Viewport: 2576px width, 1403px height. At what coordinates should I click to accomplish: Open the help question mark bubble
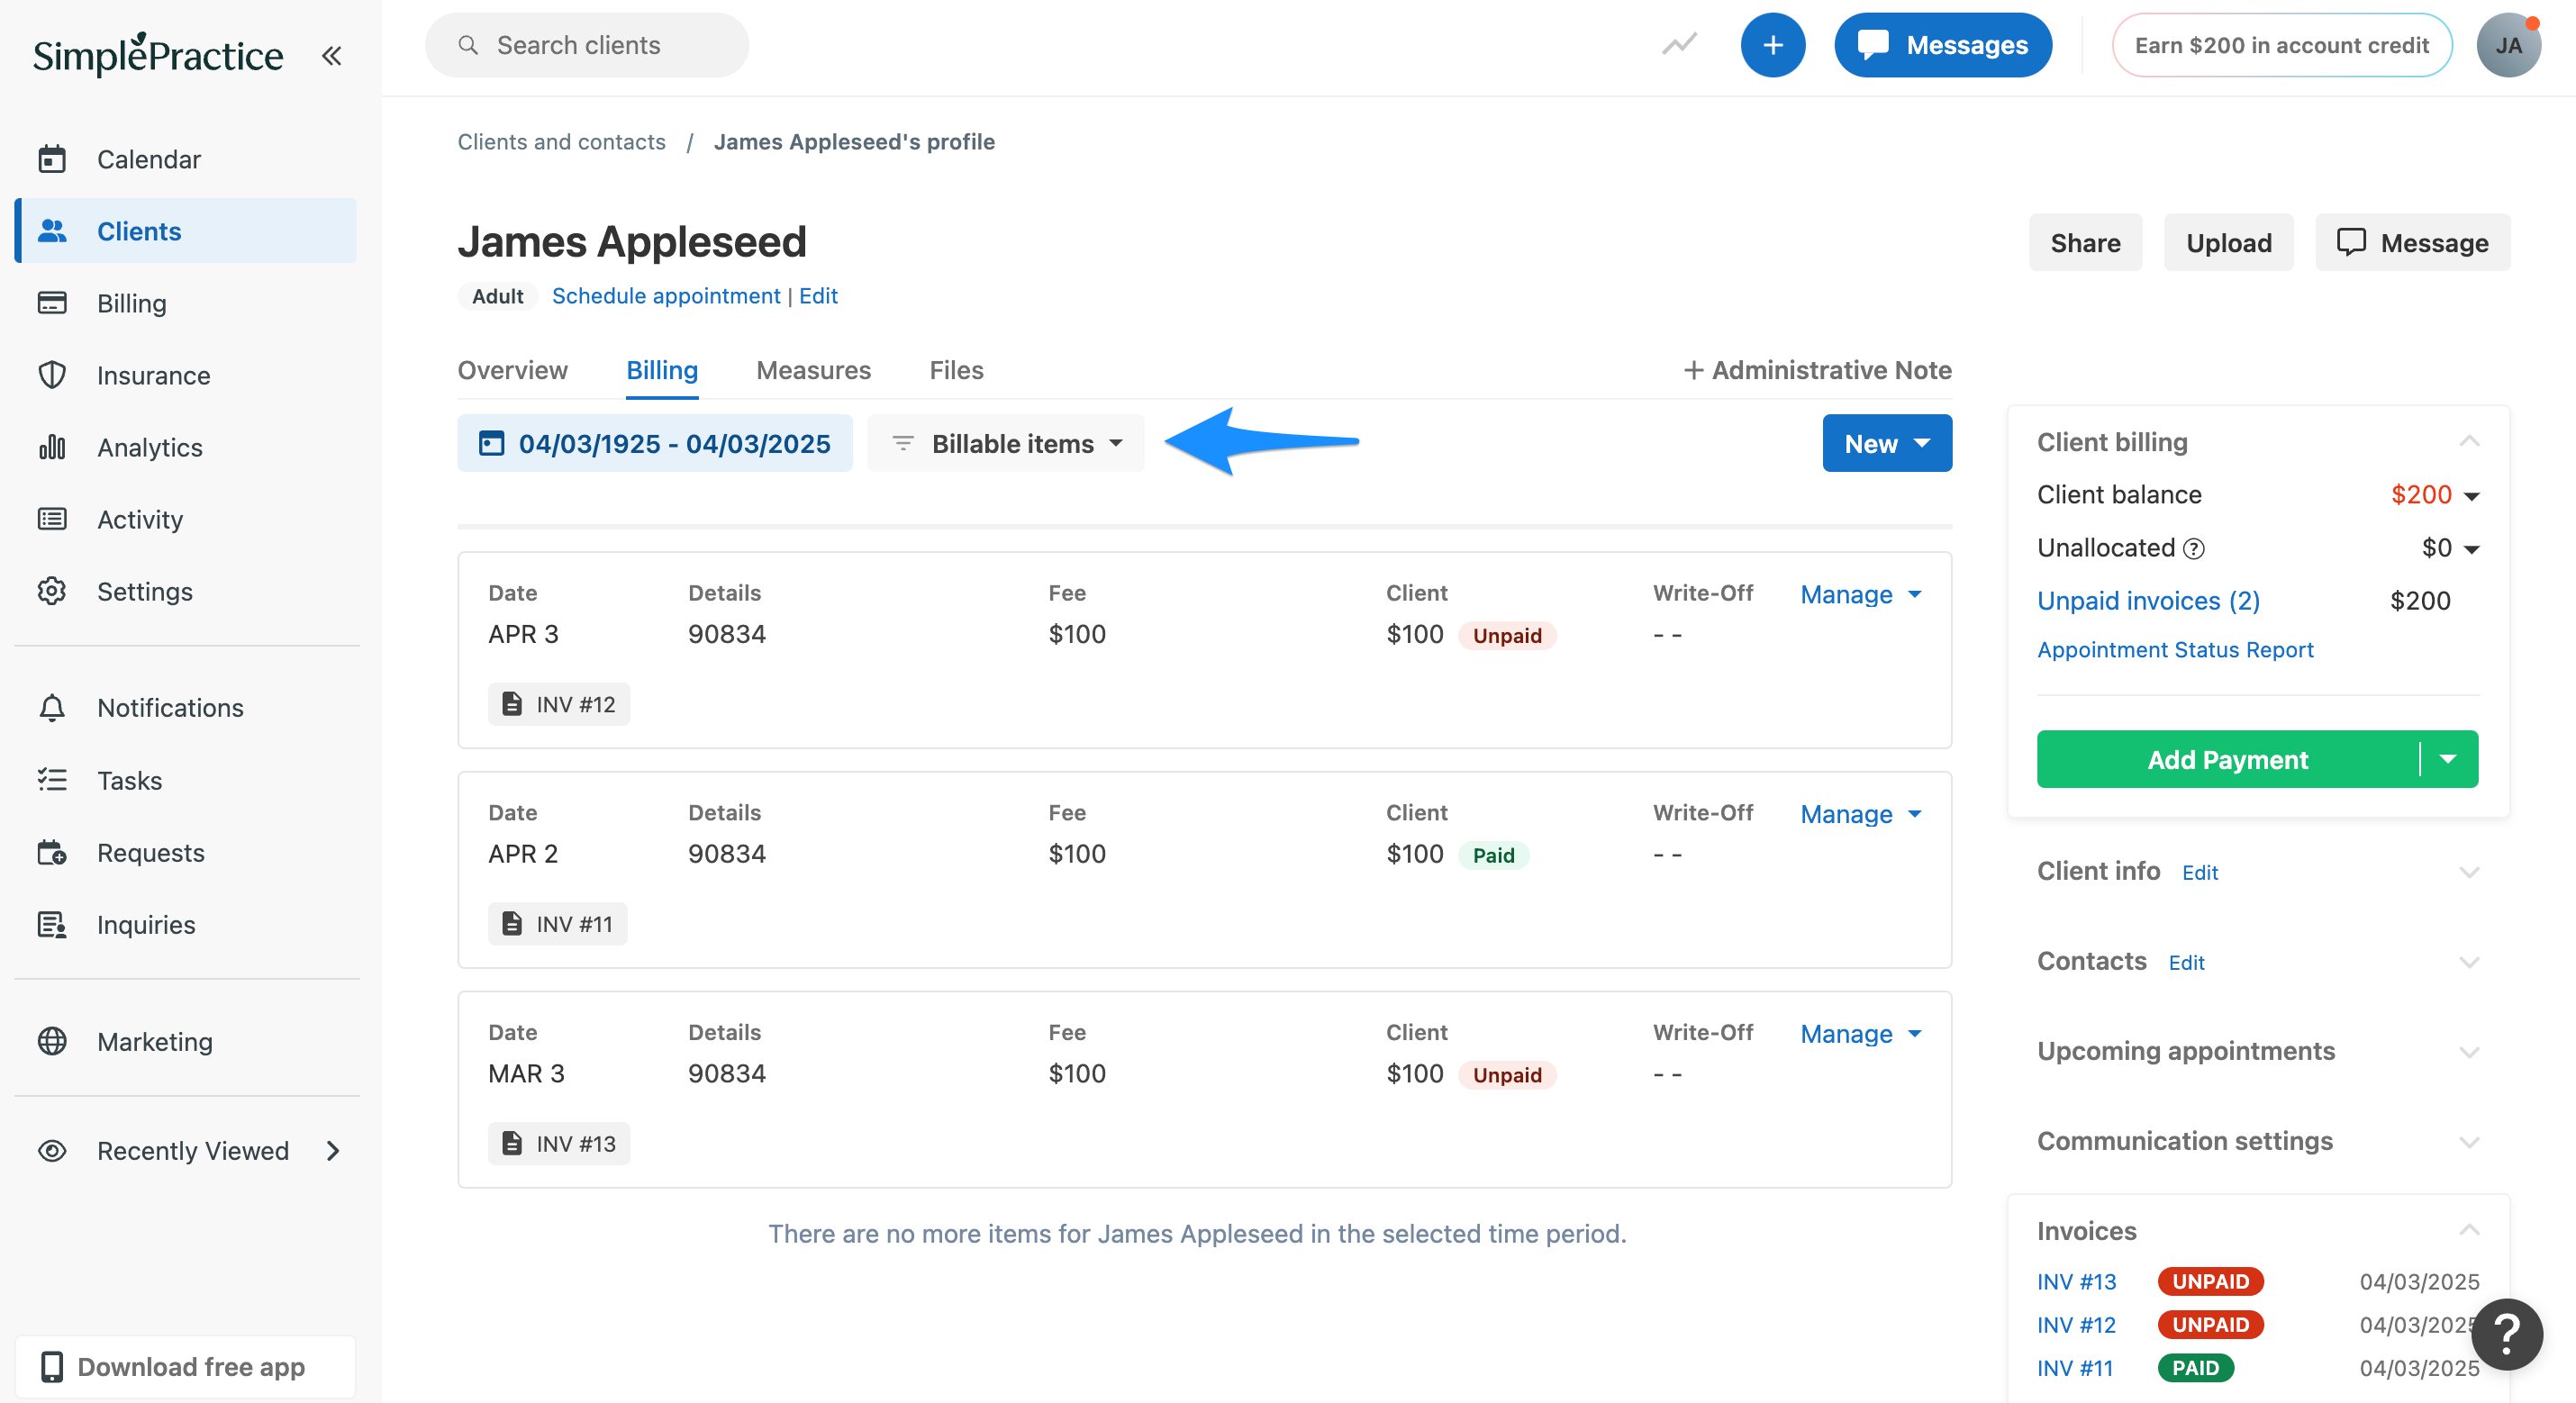click(2506, 1334)
